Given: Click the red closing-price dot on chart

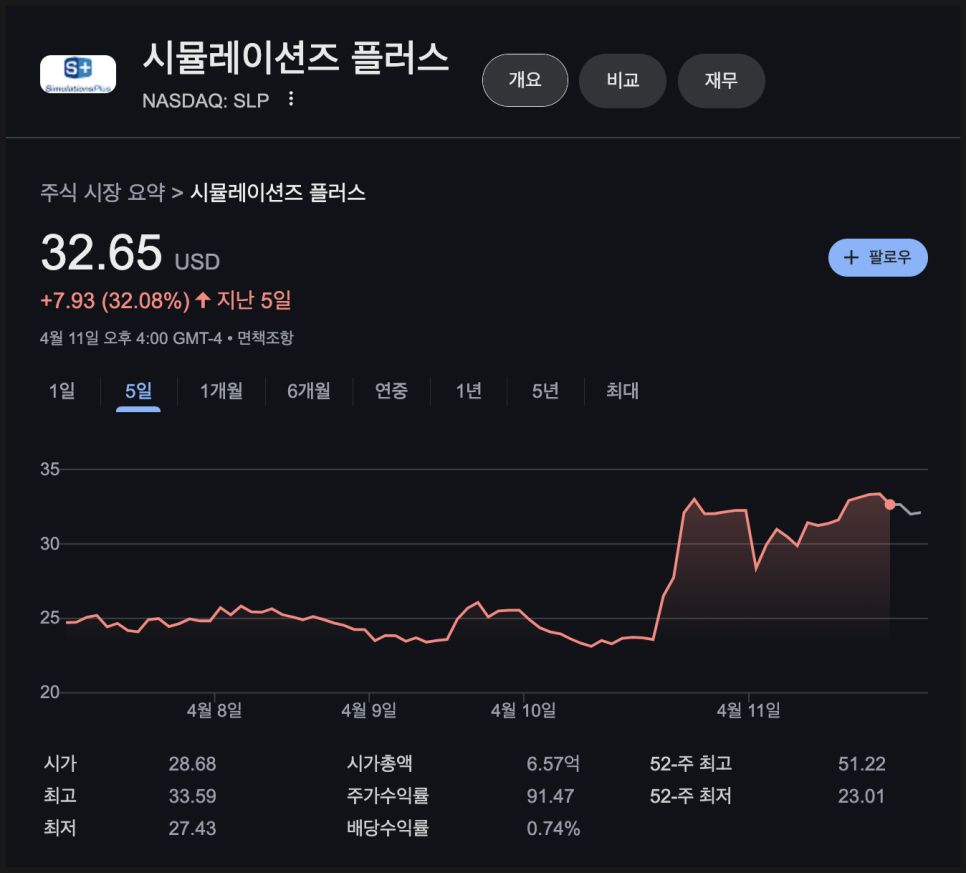Looking at the screenshot, I should point(890,505).
